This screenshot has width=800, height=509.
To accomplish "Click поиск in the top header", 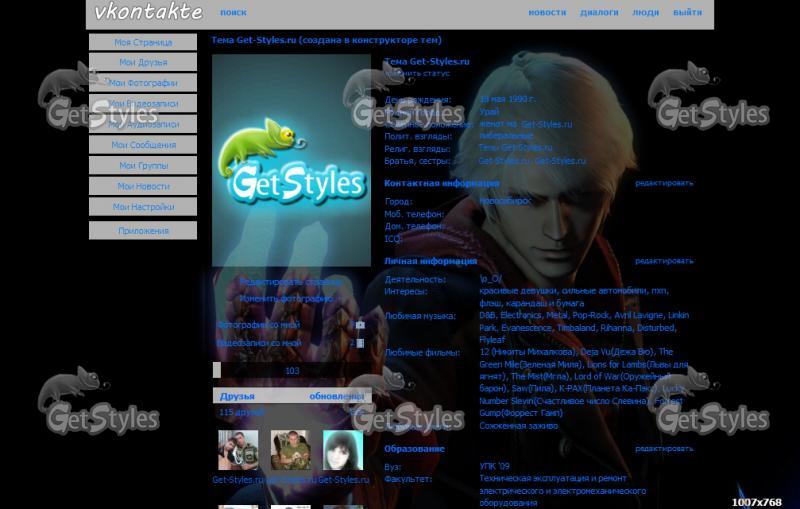I will [x=233, y=13].
